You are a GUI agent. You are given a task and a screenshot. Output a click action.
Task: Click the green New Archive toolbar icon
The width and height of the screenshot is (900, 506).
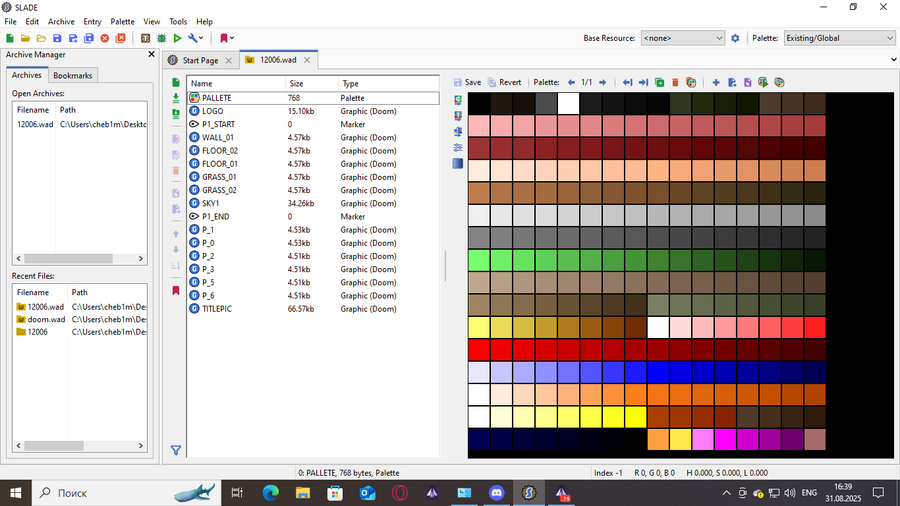[x=10, y=38]
